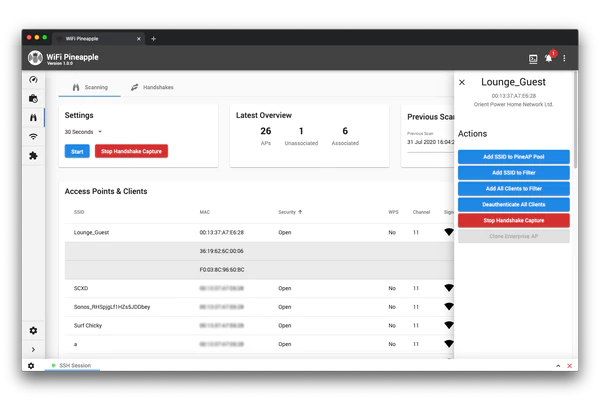Open the Settings gear in sidebar

(x=33, y=330)
